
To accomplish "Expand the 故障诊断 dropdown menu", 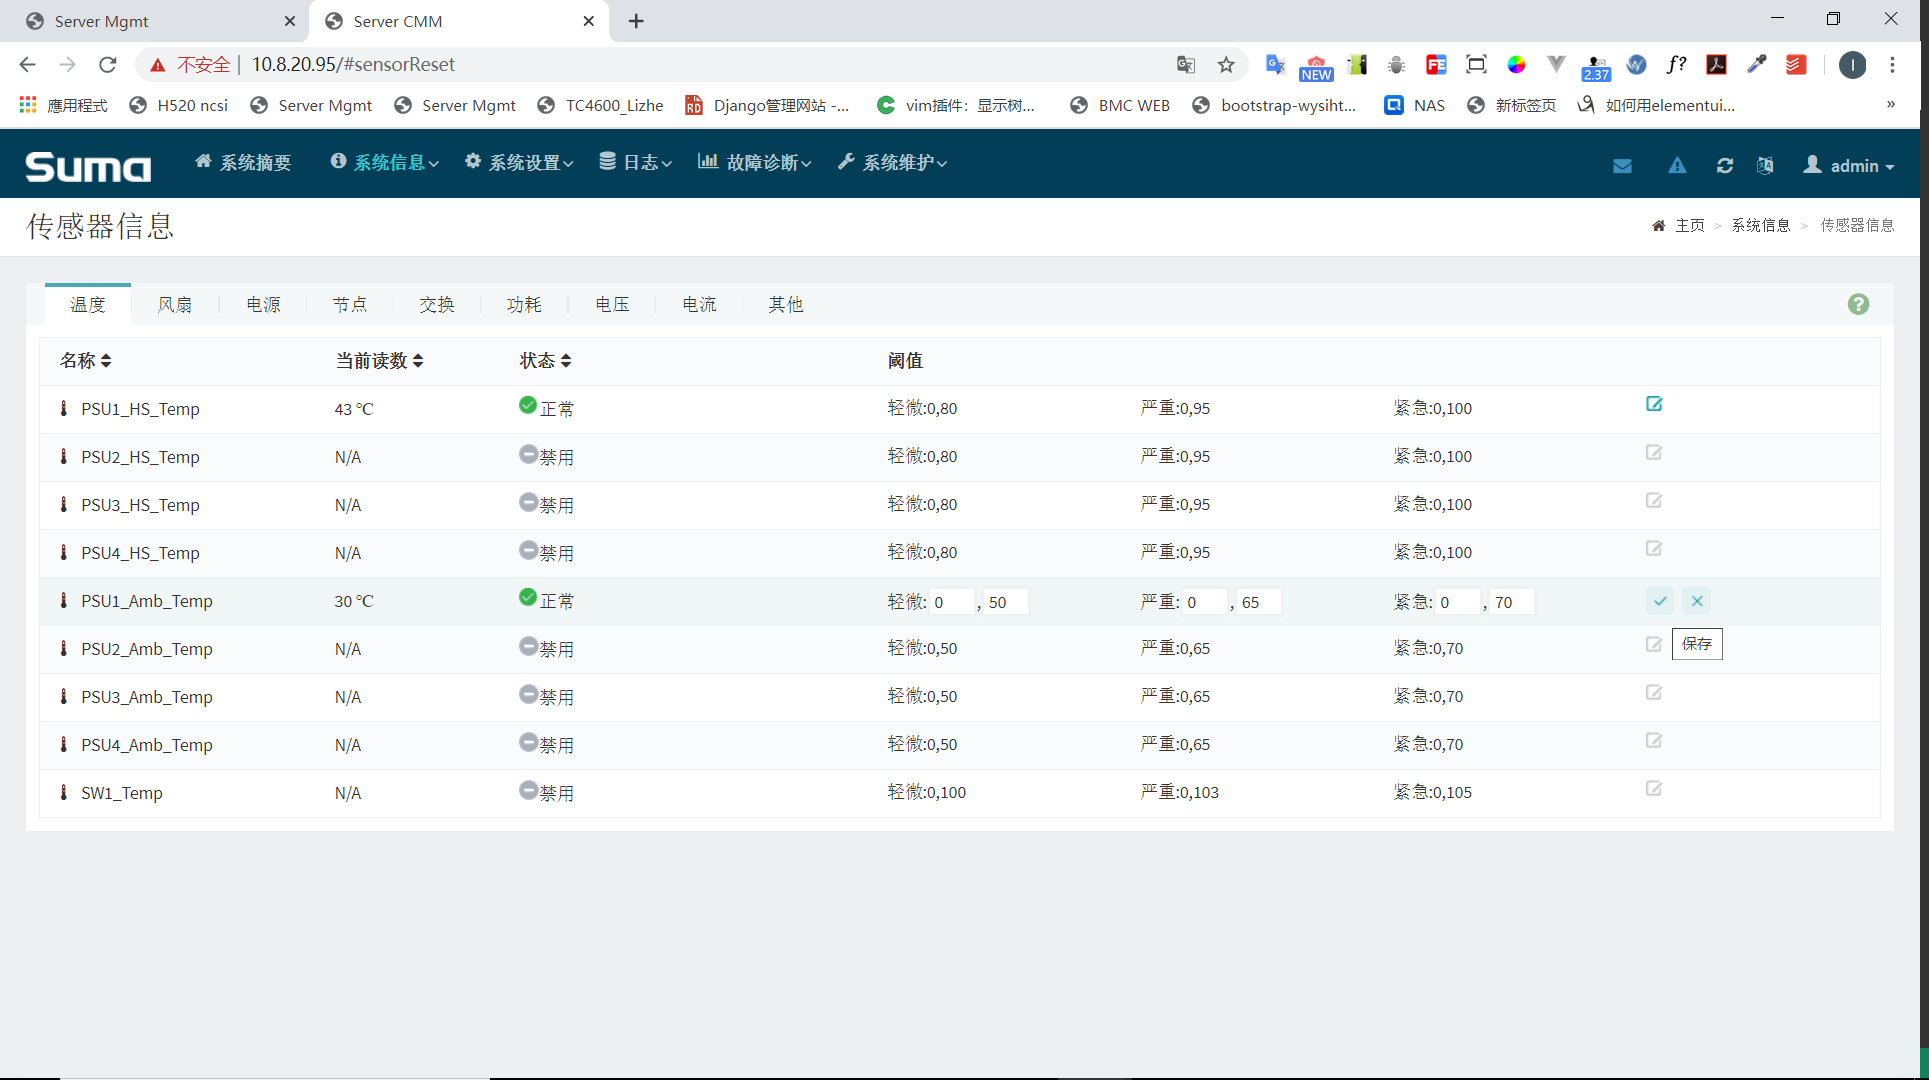I will (754, 163).
